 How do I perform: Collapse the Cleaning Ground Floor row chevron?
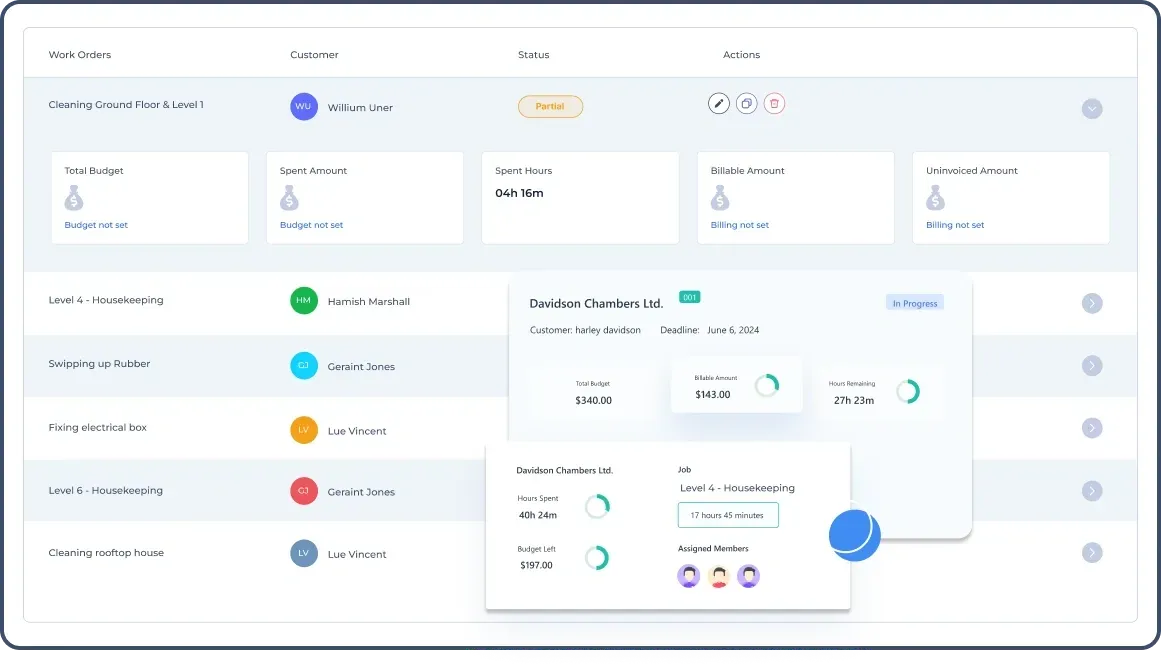(x=1092, y=108)
